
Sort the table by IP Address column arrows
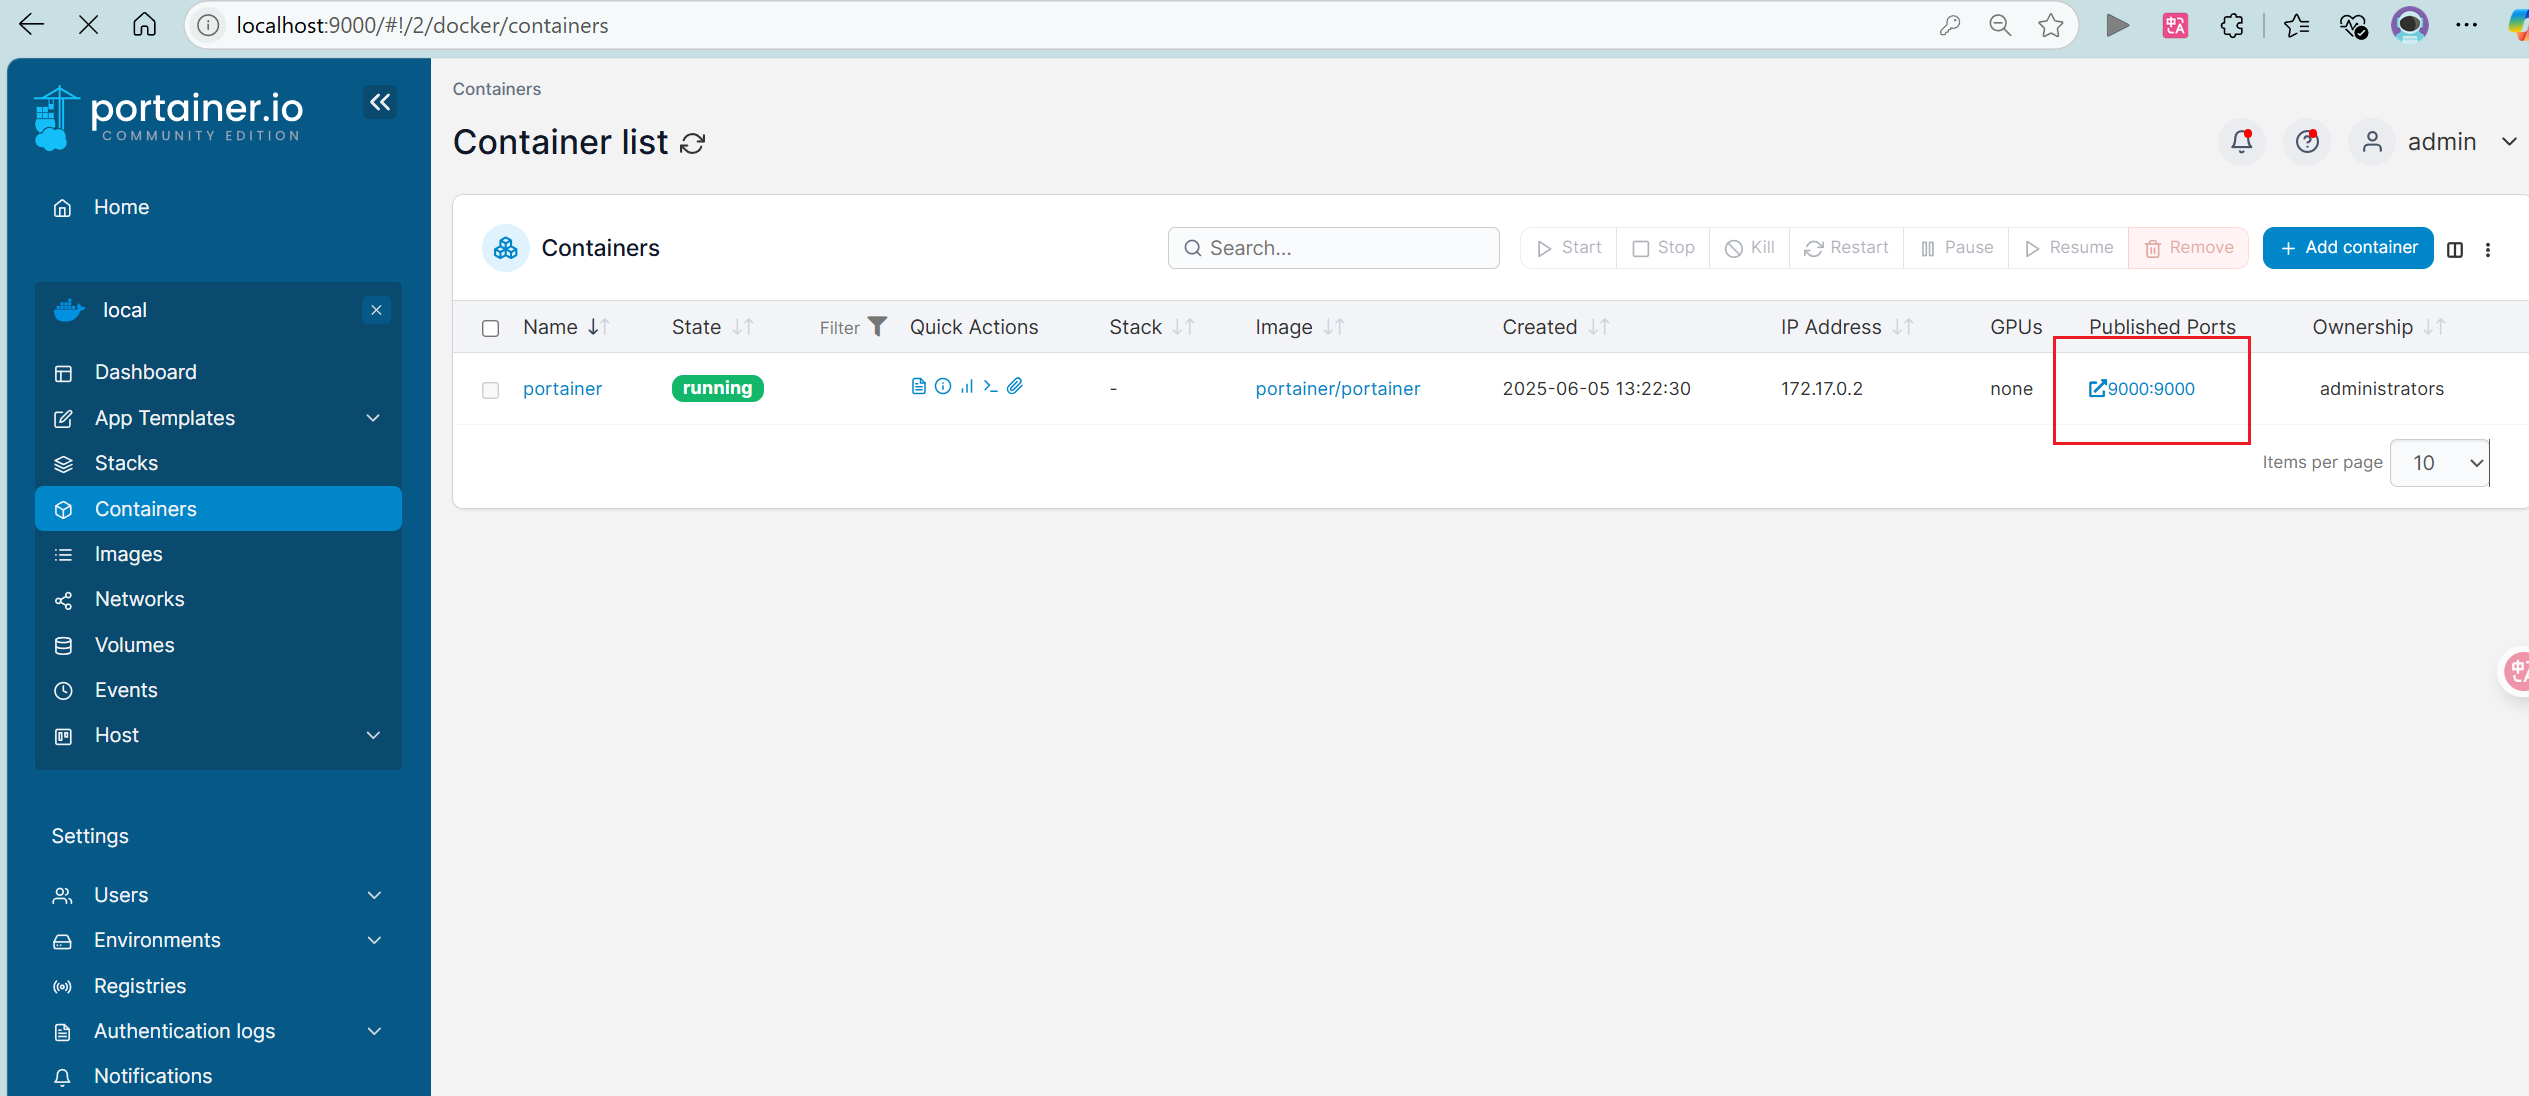click(1903, 327)
